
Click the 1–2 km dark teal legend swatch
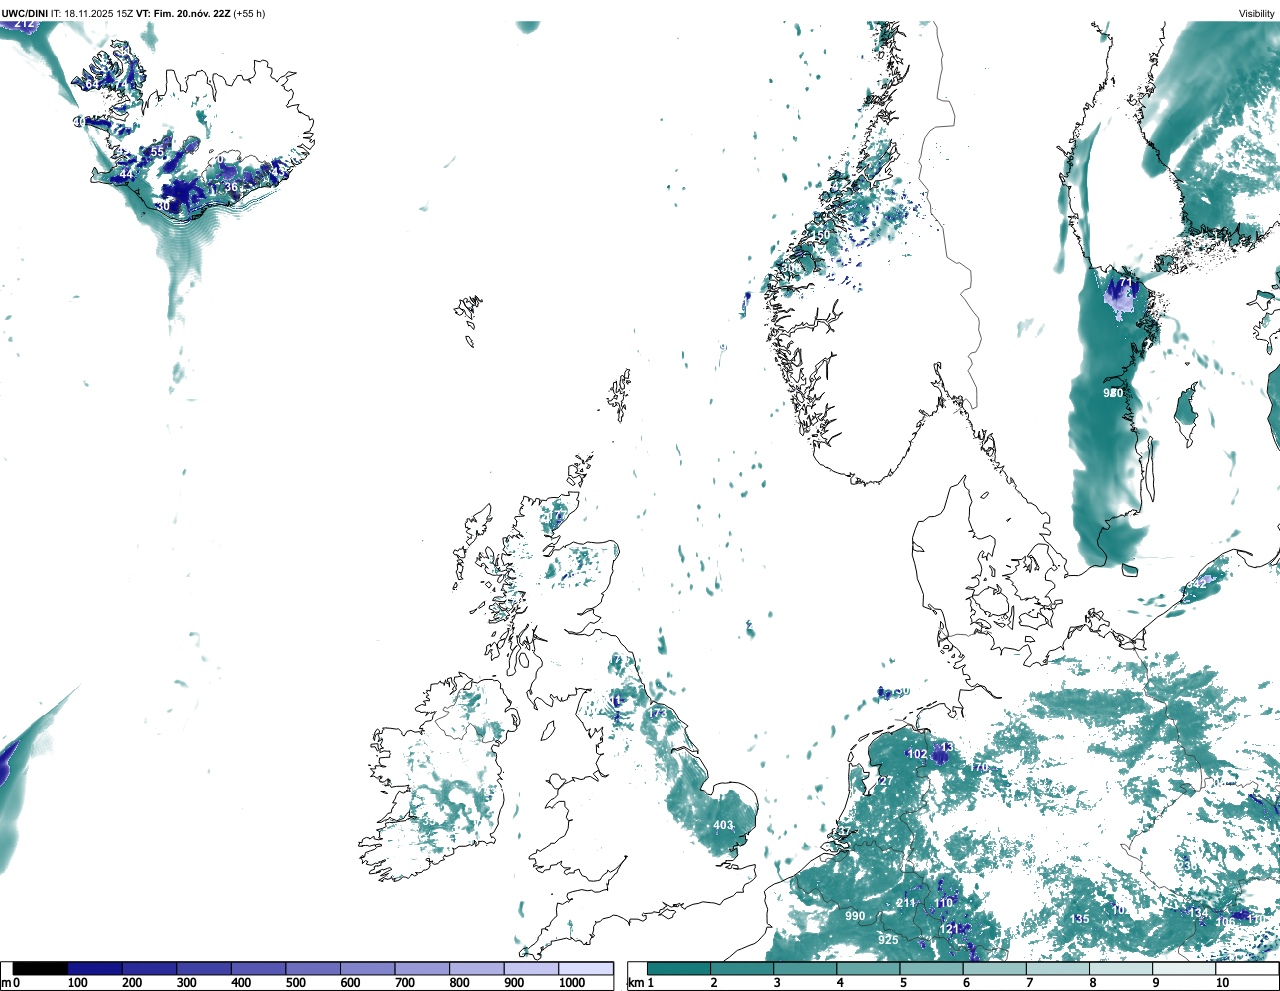678,969
